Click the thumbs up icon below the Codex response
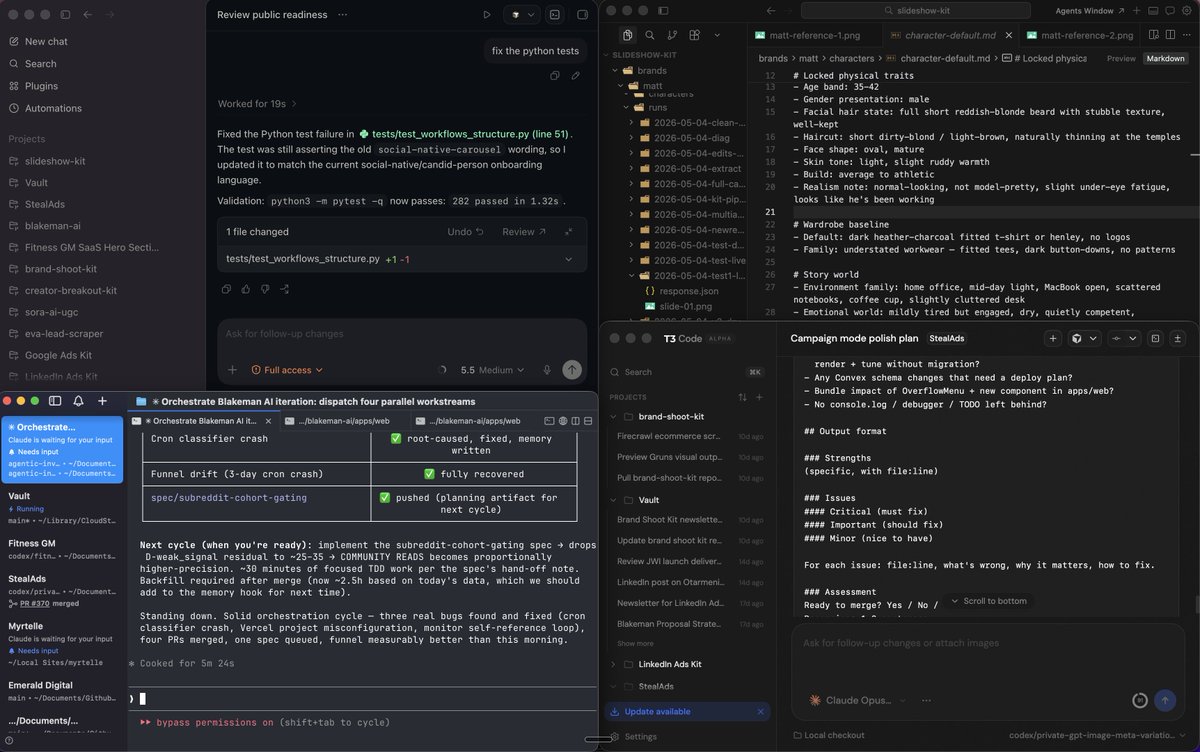 coord(246,288)
